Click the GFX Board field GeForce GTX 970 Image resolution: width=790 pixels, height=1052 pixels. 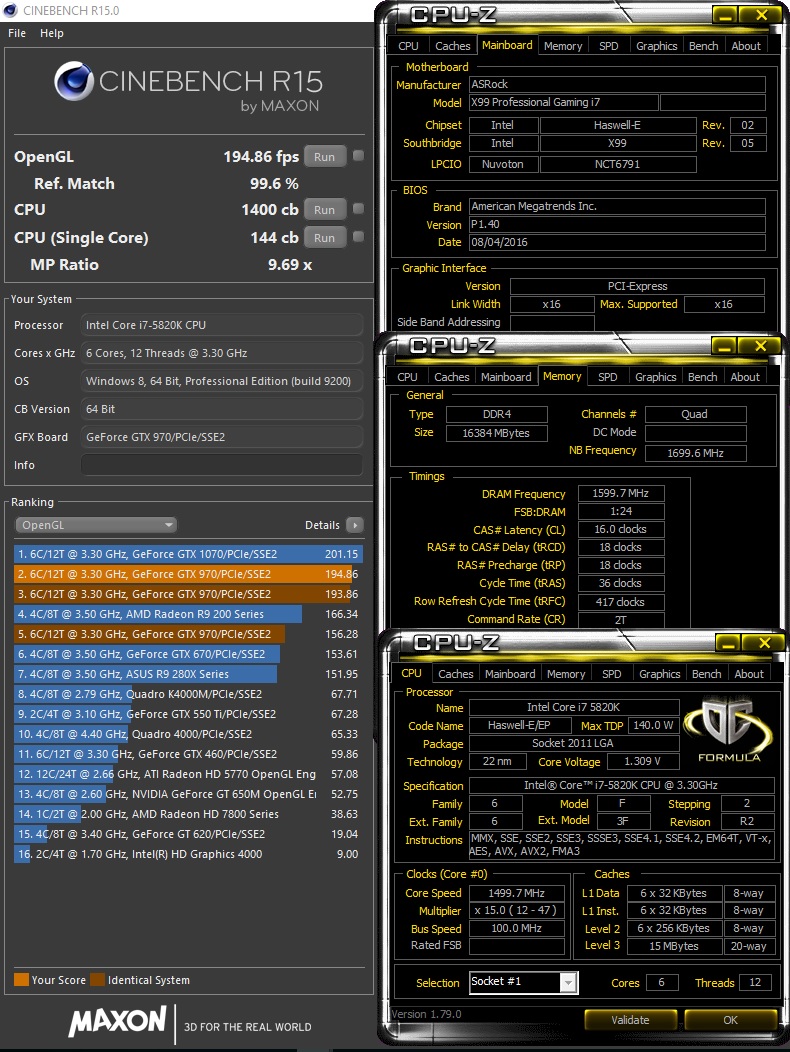pyautogui.click(x=221, y=437)
